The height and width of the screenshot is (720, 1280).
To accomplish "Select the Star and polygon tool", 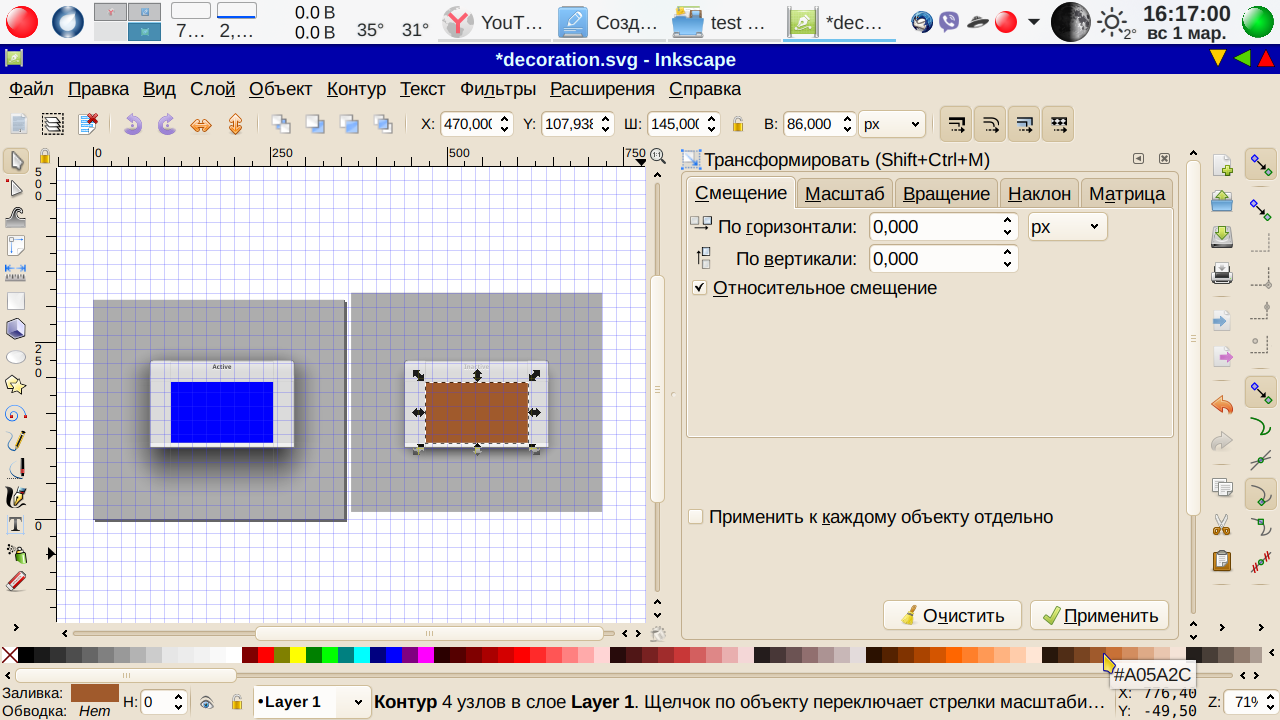I will [x=15, y=385].
